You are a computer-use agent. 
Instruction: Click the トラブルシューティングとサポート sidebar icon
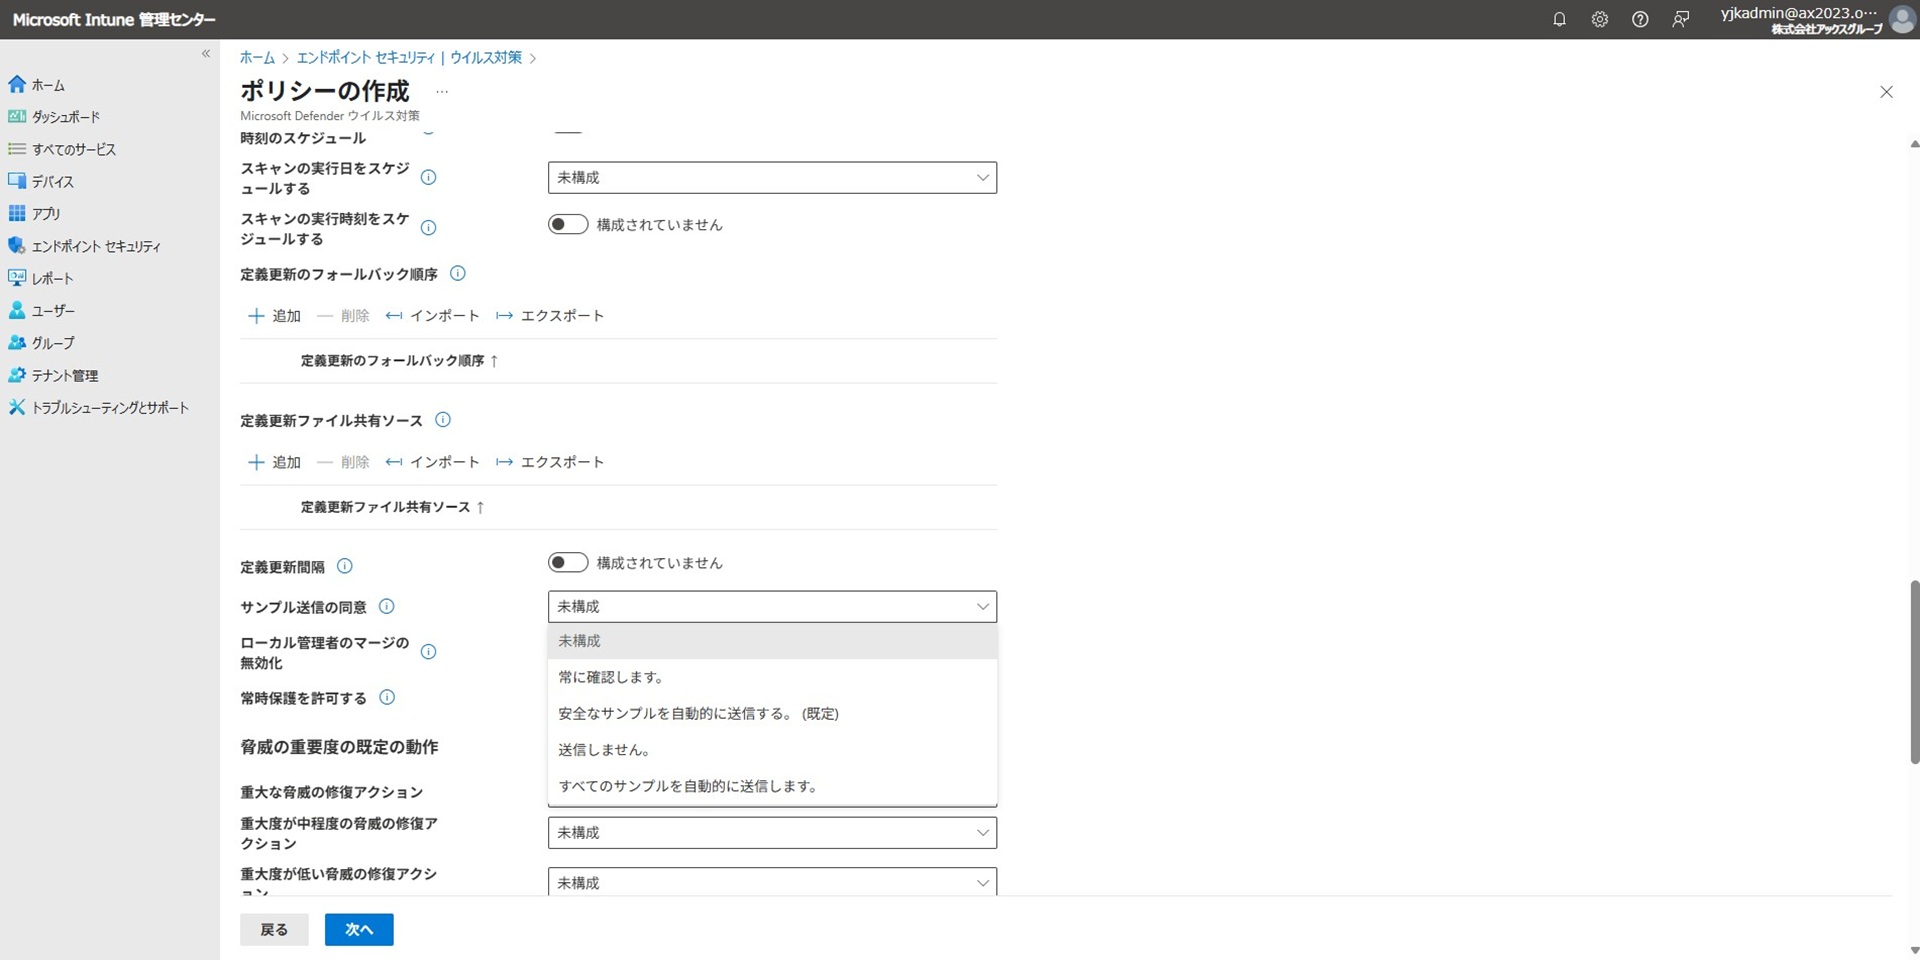coord(16,407)
